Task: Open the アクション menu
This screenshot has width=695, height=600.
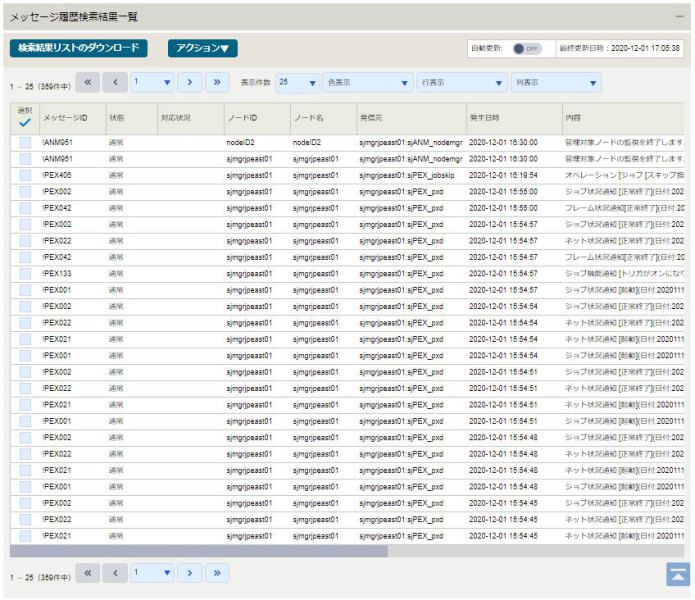Action: [203, 48]
